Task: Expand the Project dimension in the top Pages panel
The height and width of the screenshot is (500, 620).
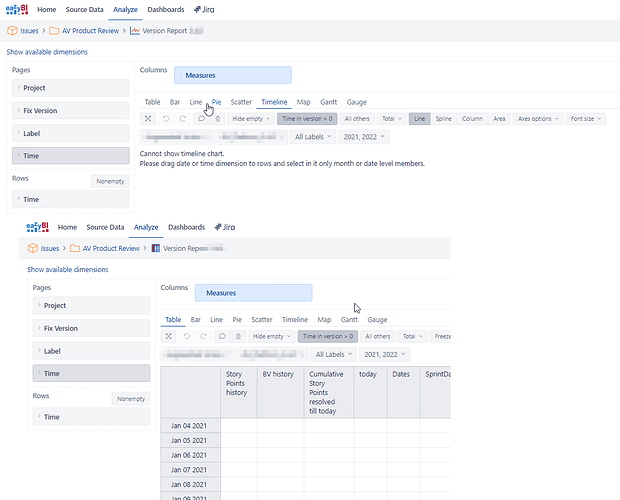Action: pyautogui.click(x=71, y=88)
